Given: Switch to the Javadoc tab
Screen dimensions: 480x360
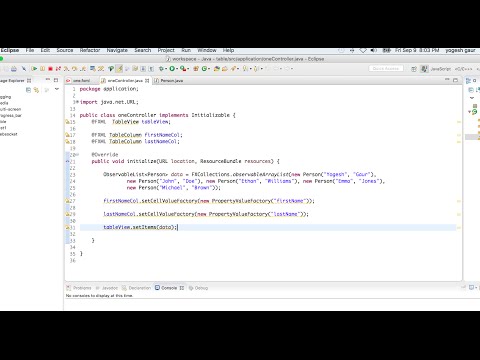Looking at the screenshot, I should pyautogui.click(x=107, y=288).
